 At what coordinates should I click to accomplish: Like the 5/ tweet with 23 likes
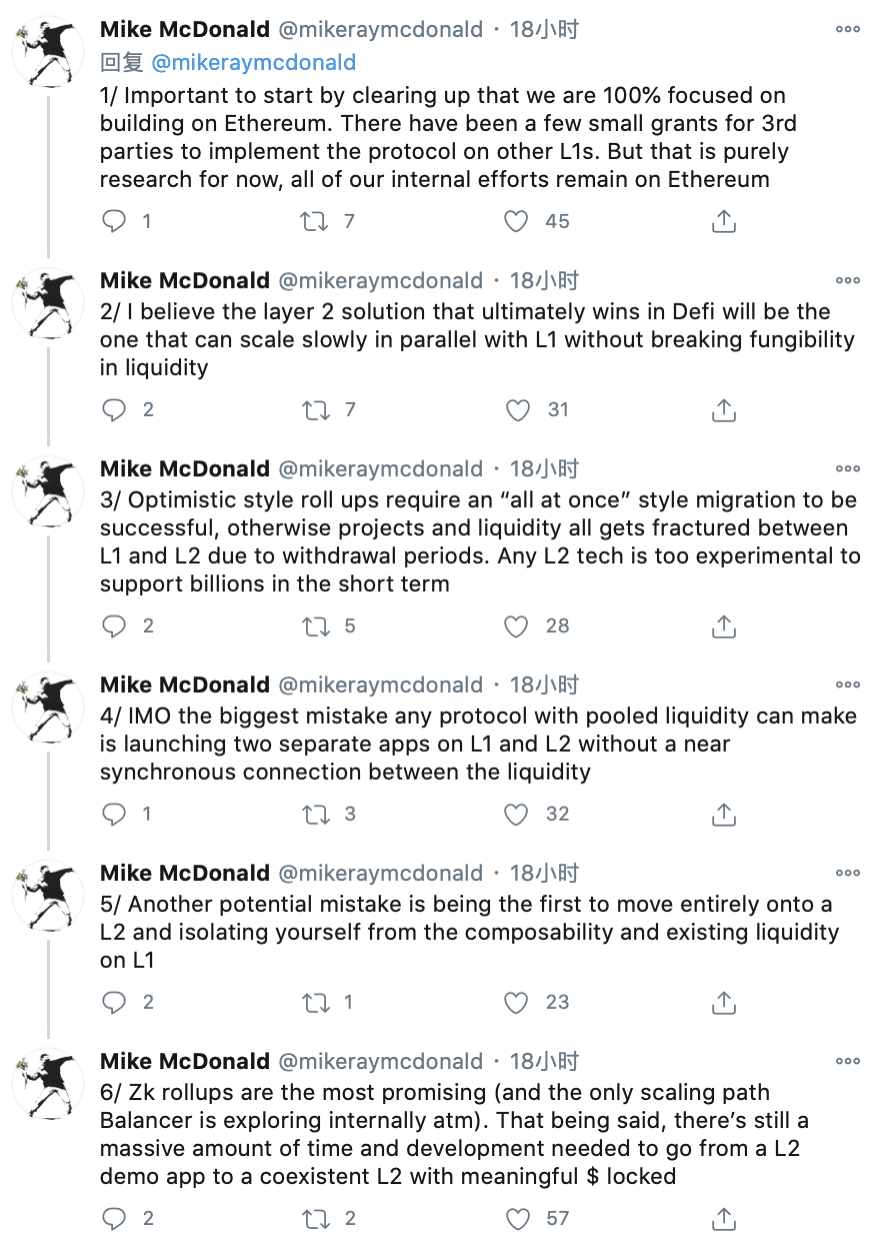tap(518, 1002)
